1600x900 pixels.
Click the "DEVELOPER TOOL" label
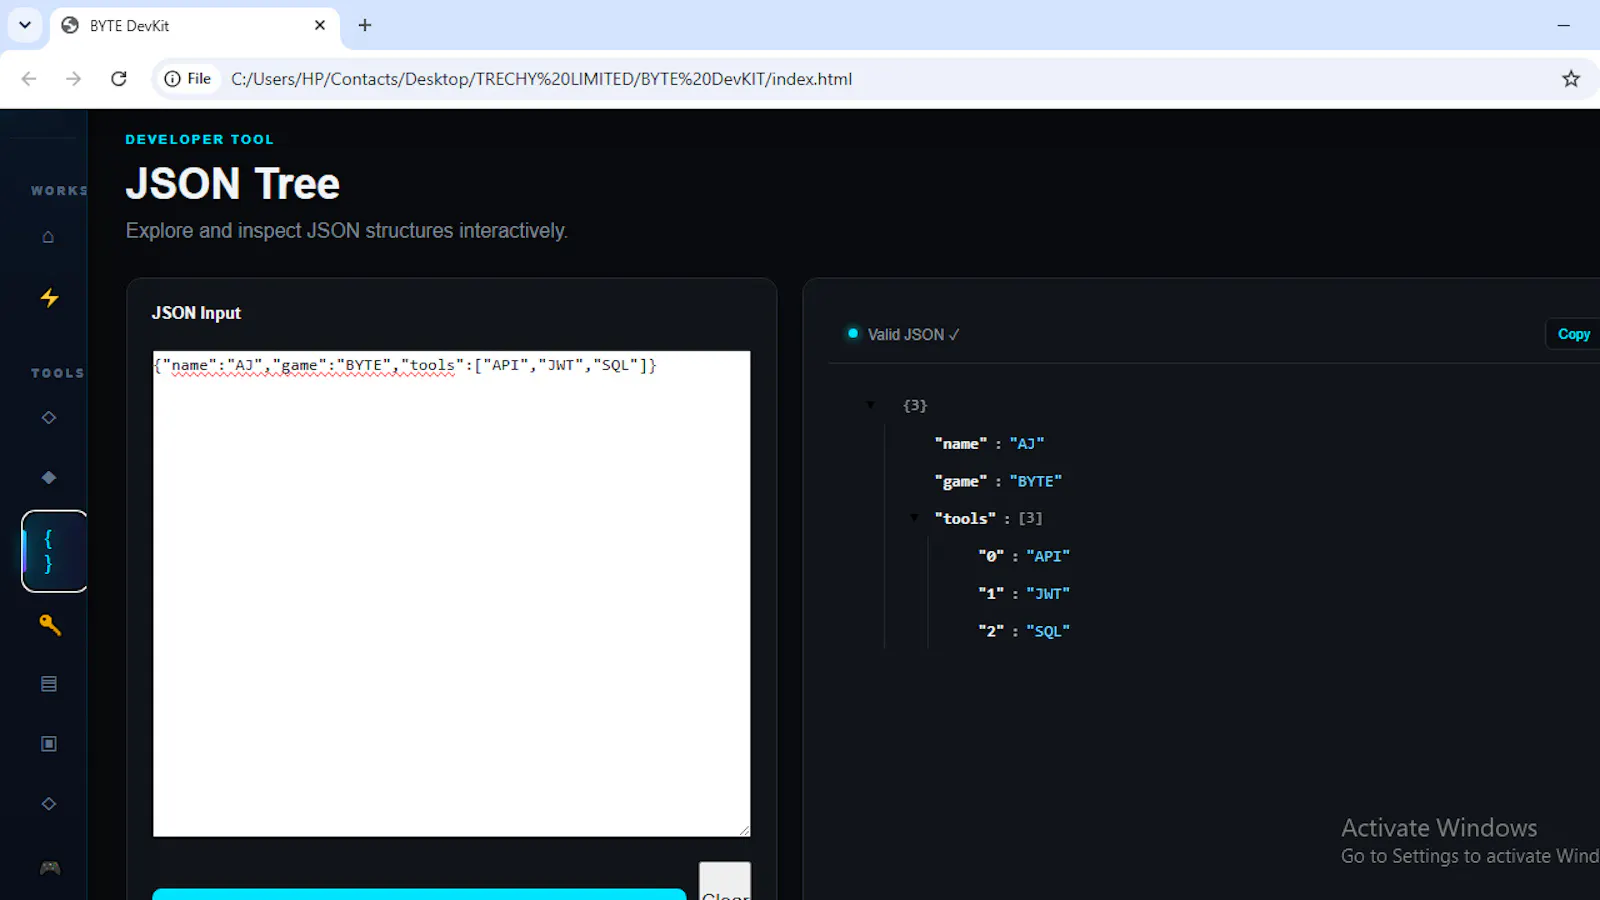tap(199, 139)
